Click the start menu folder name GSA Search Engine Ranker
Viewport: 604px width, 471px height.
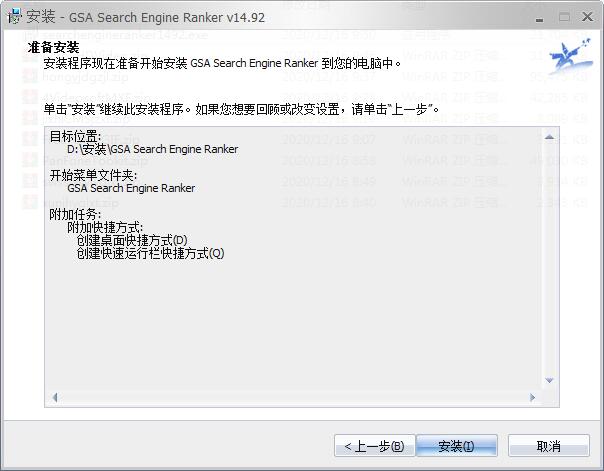pos(131,188)
